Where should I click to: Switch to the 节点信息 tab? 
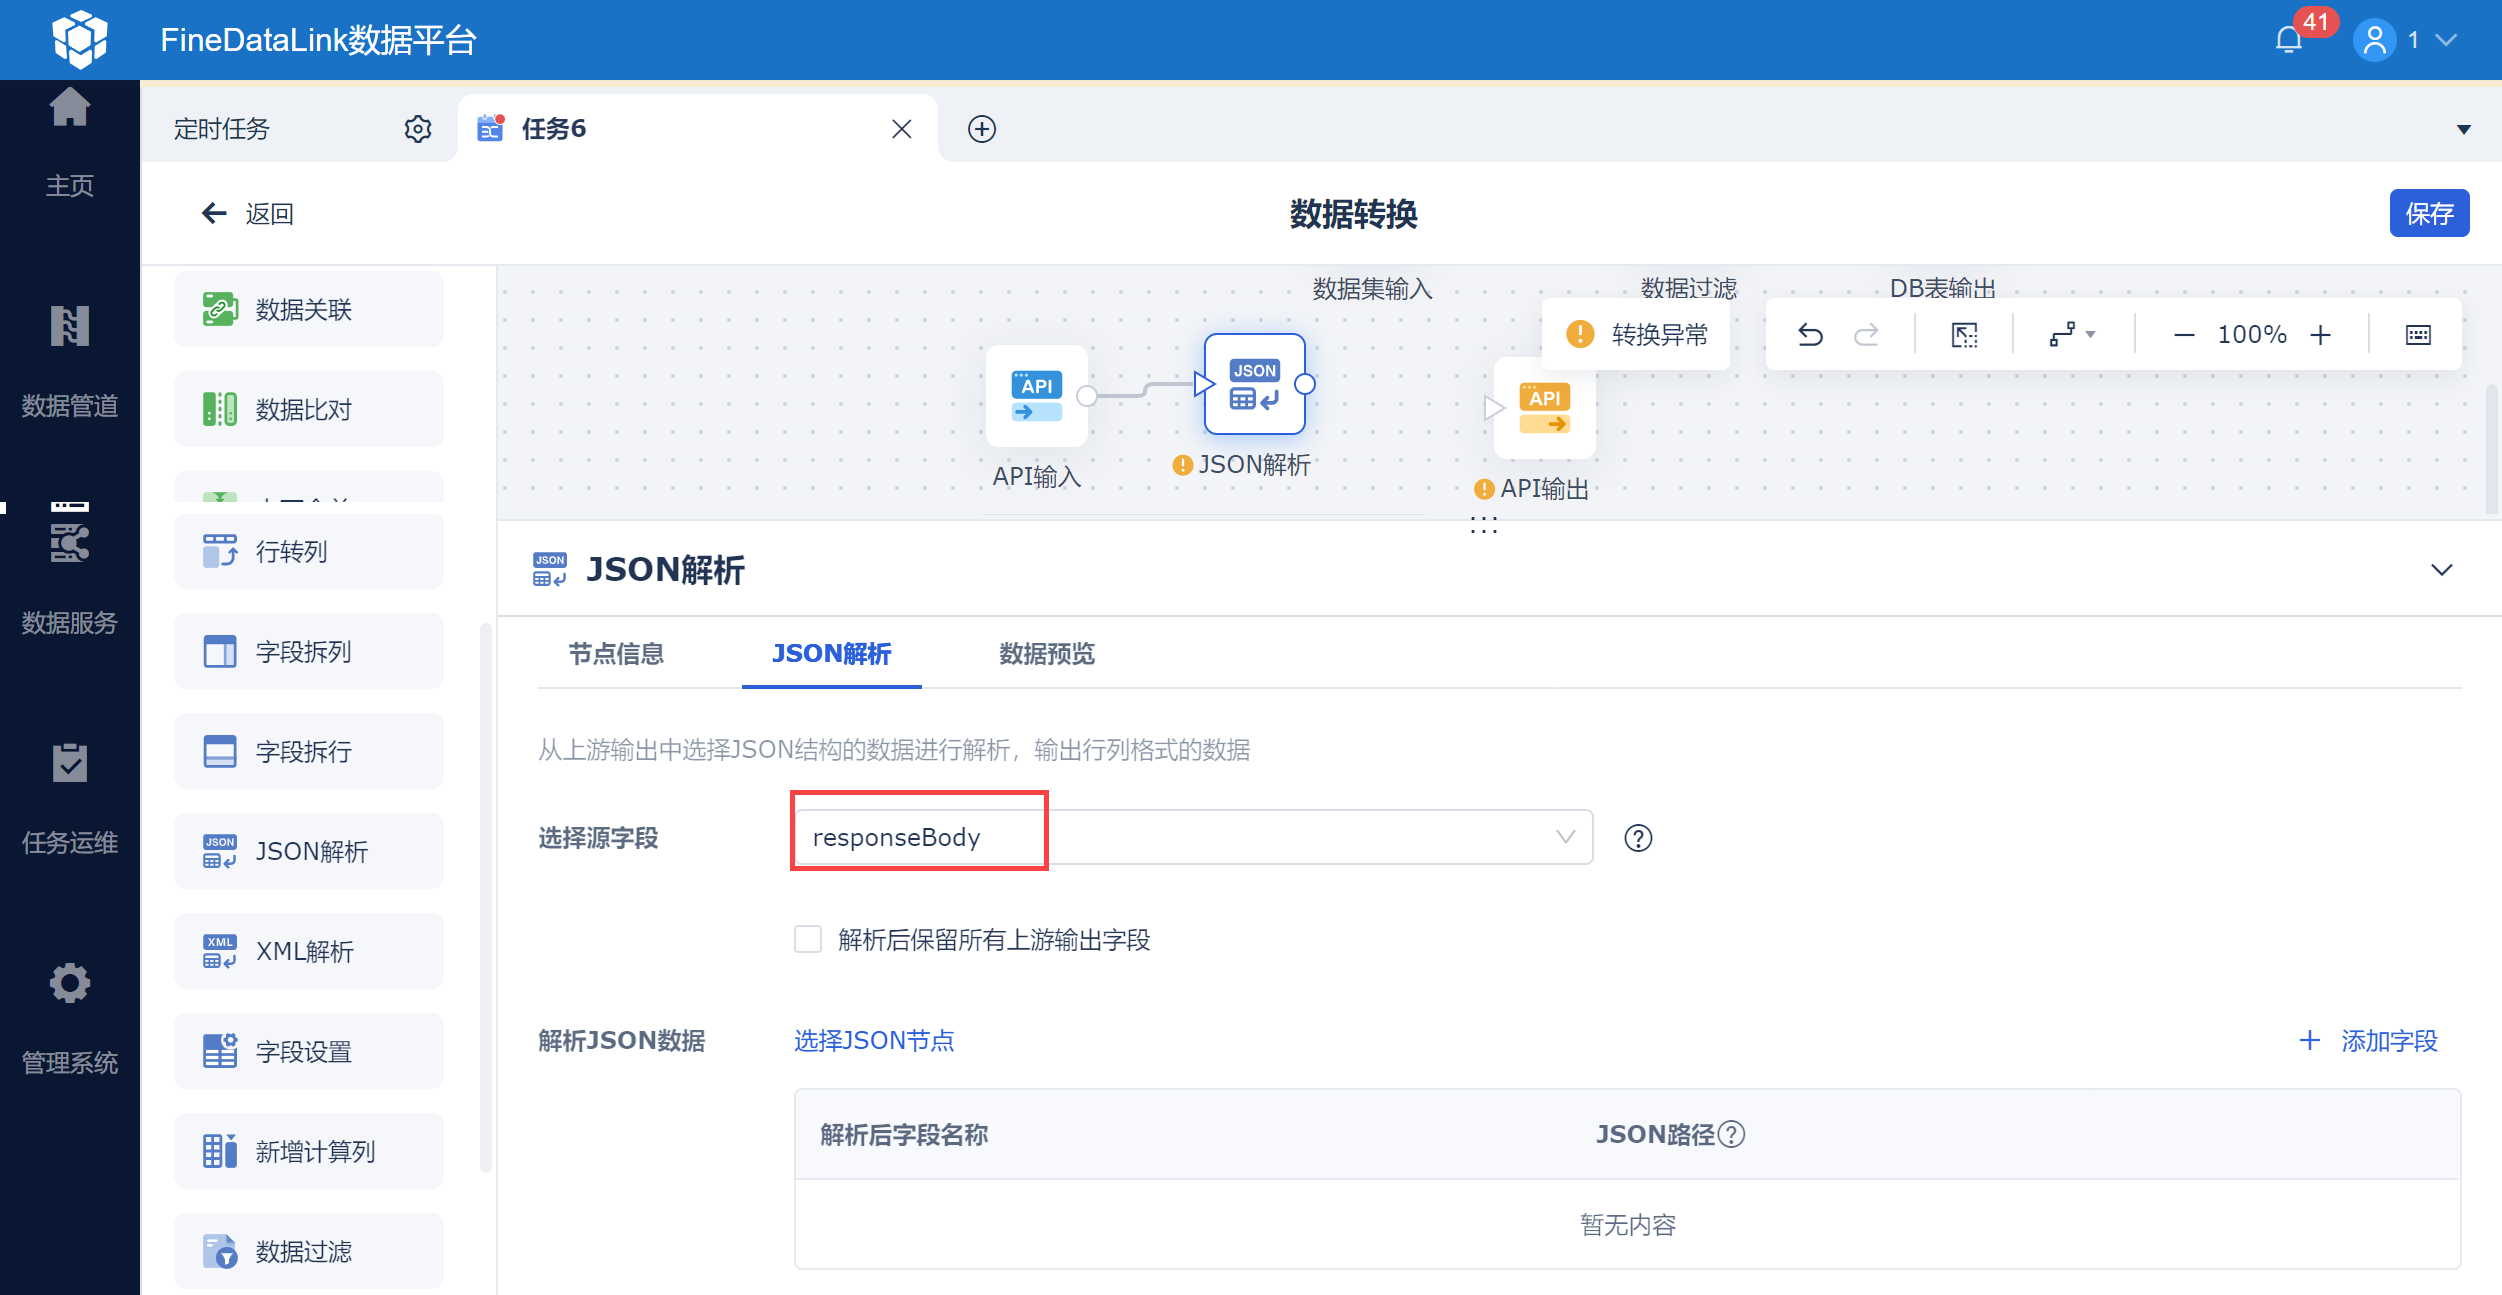616,654
